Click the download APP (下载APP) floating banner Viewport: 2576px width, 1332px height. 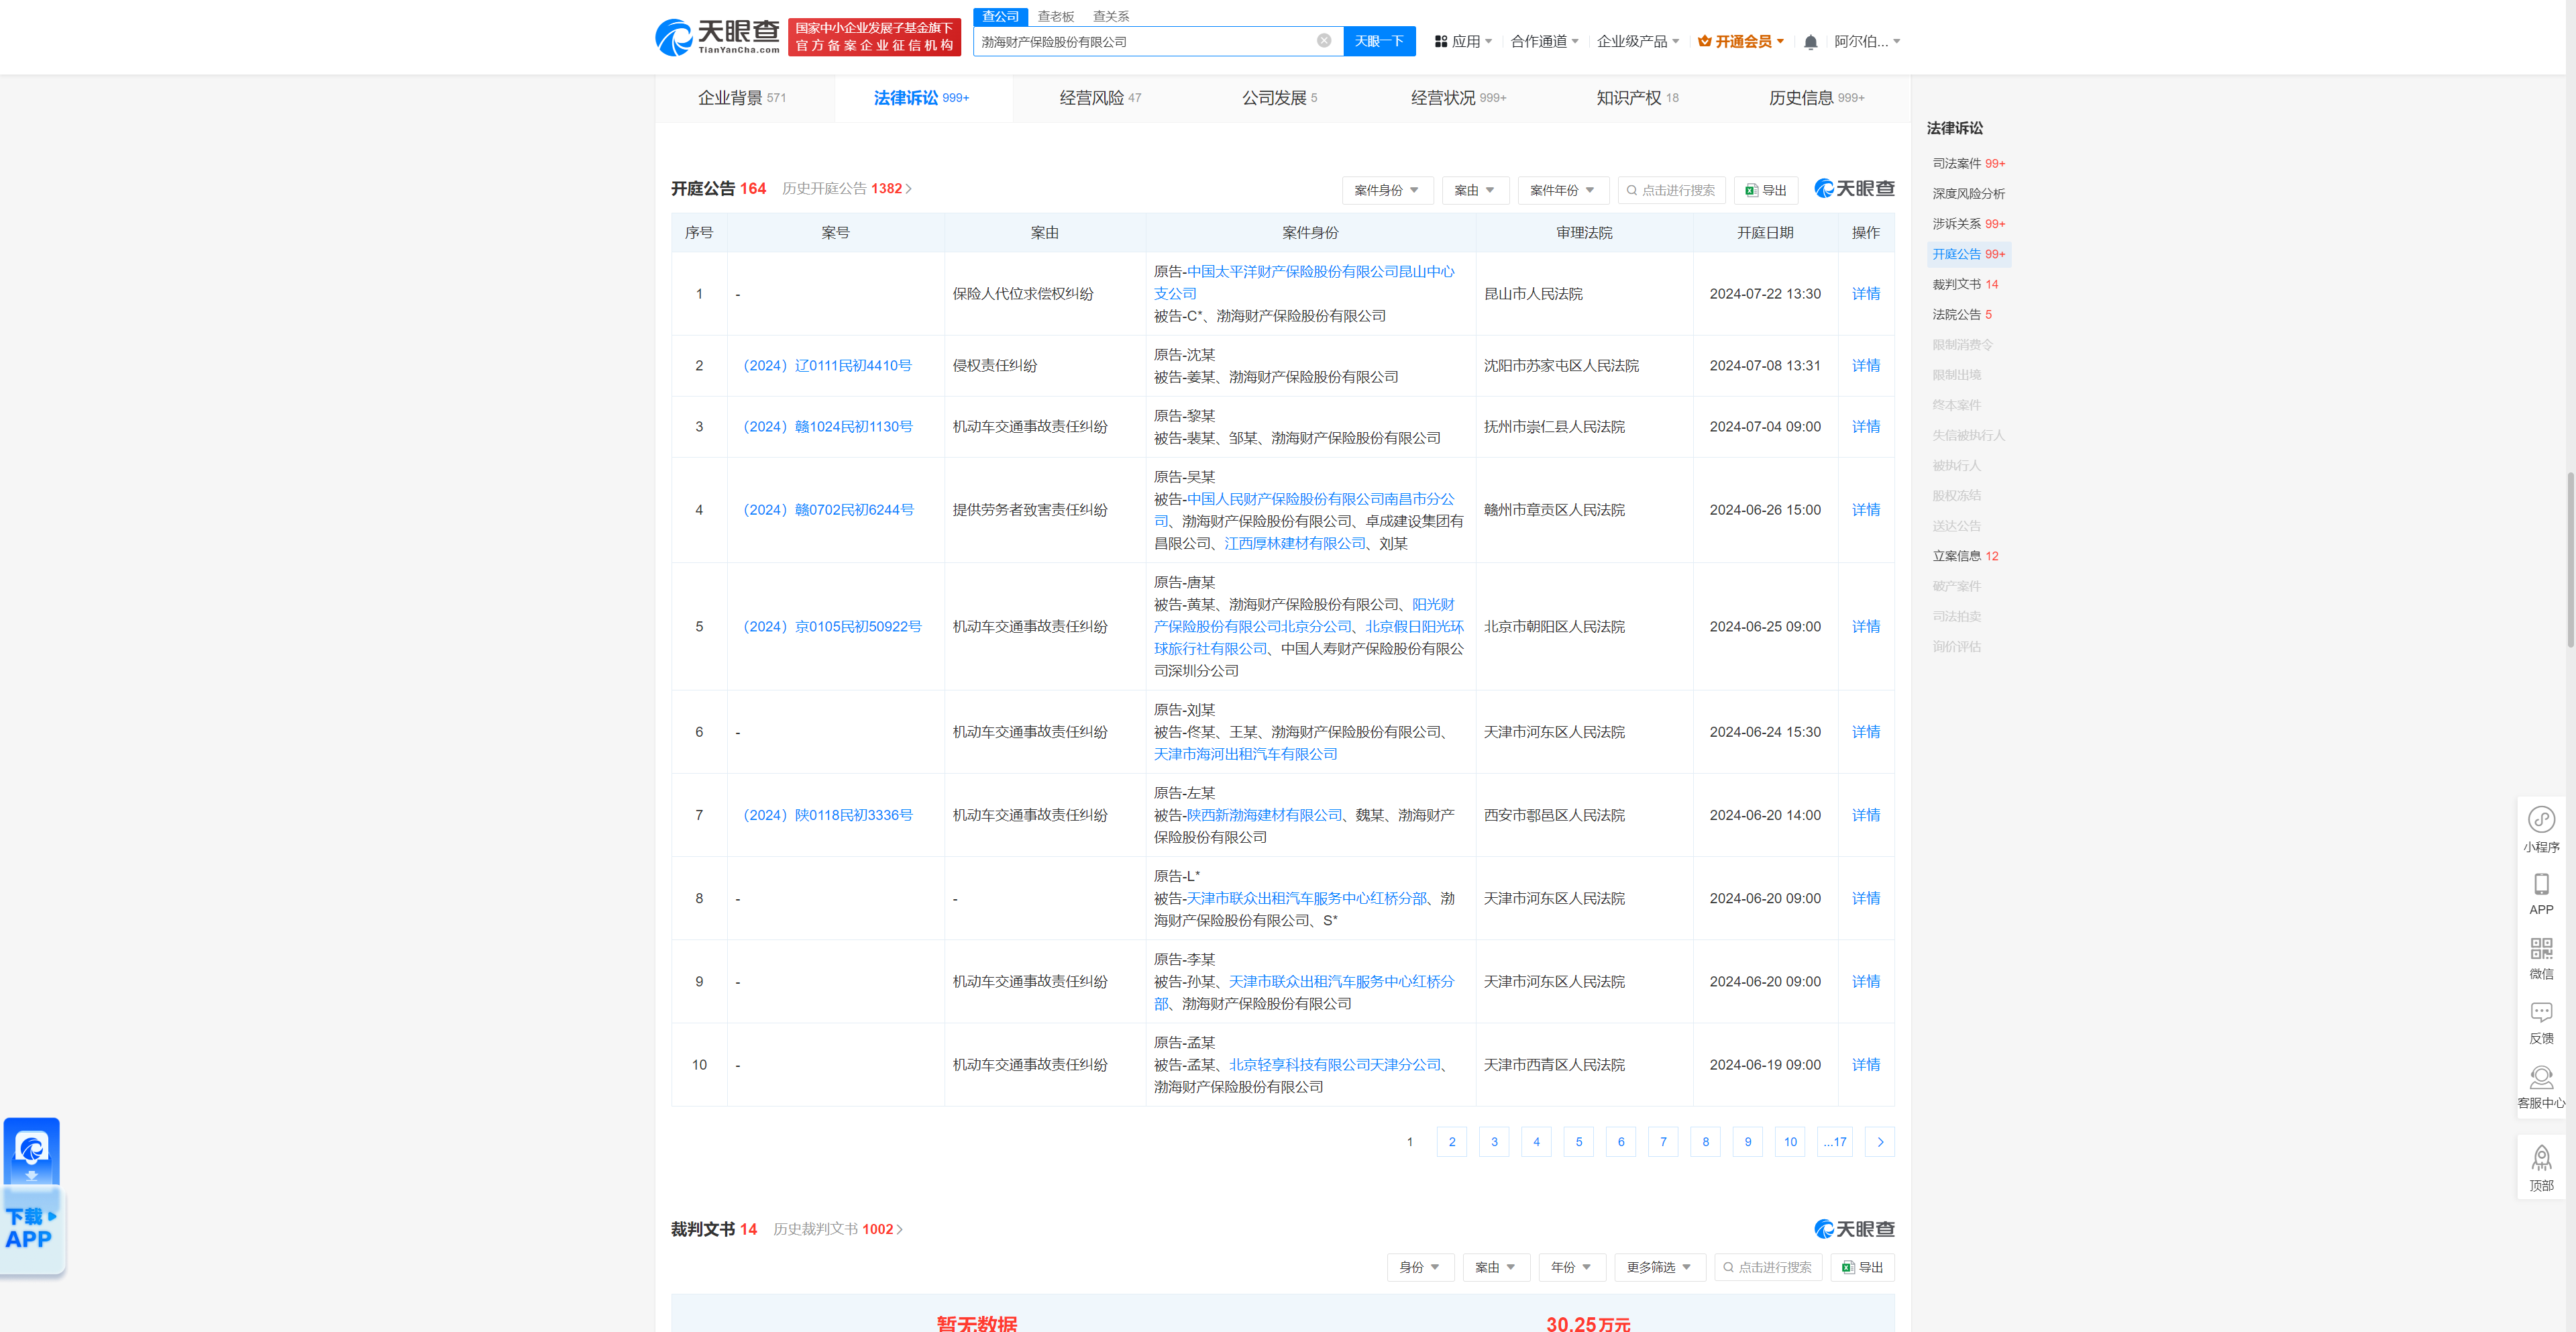click(32, 1196)
